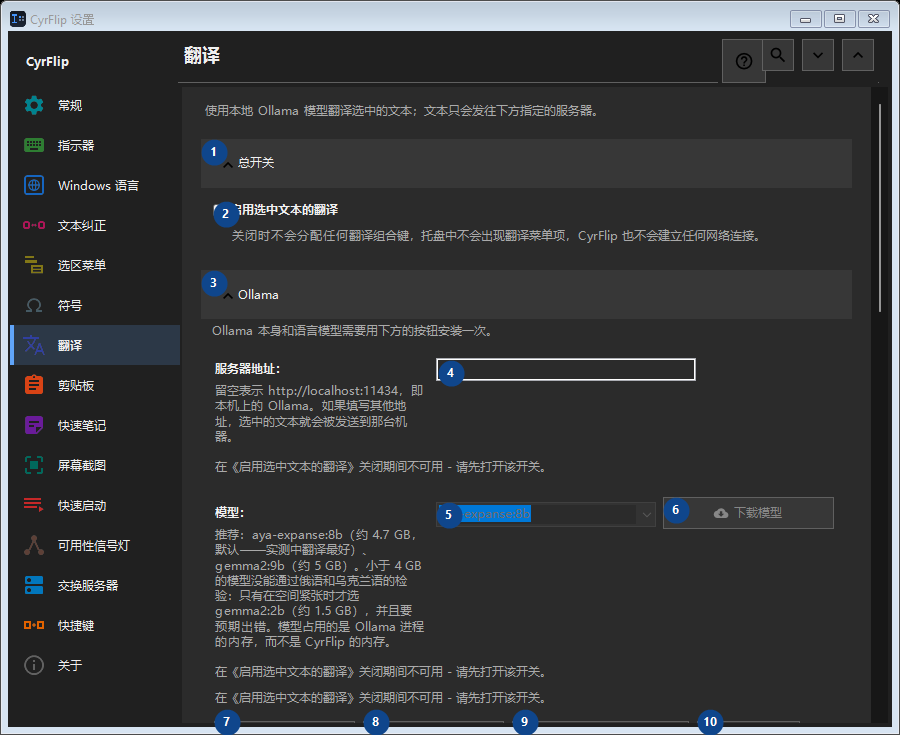Focus the 服务器地址 input field
This screenshot has width=900, height=735.
[565, 370]
